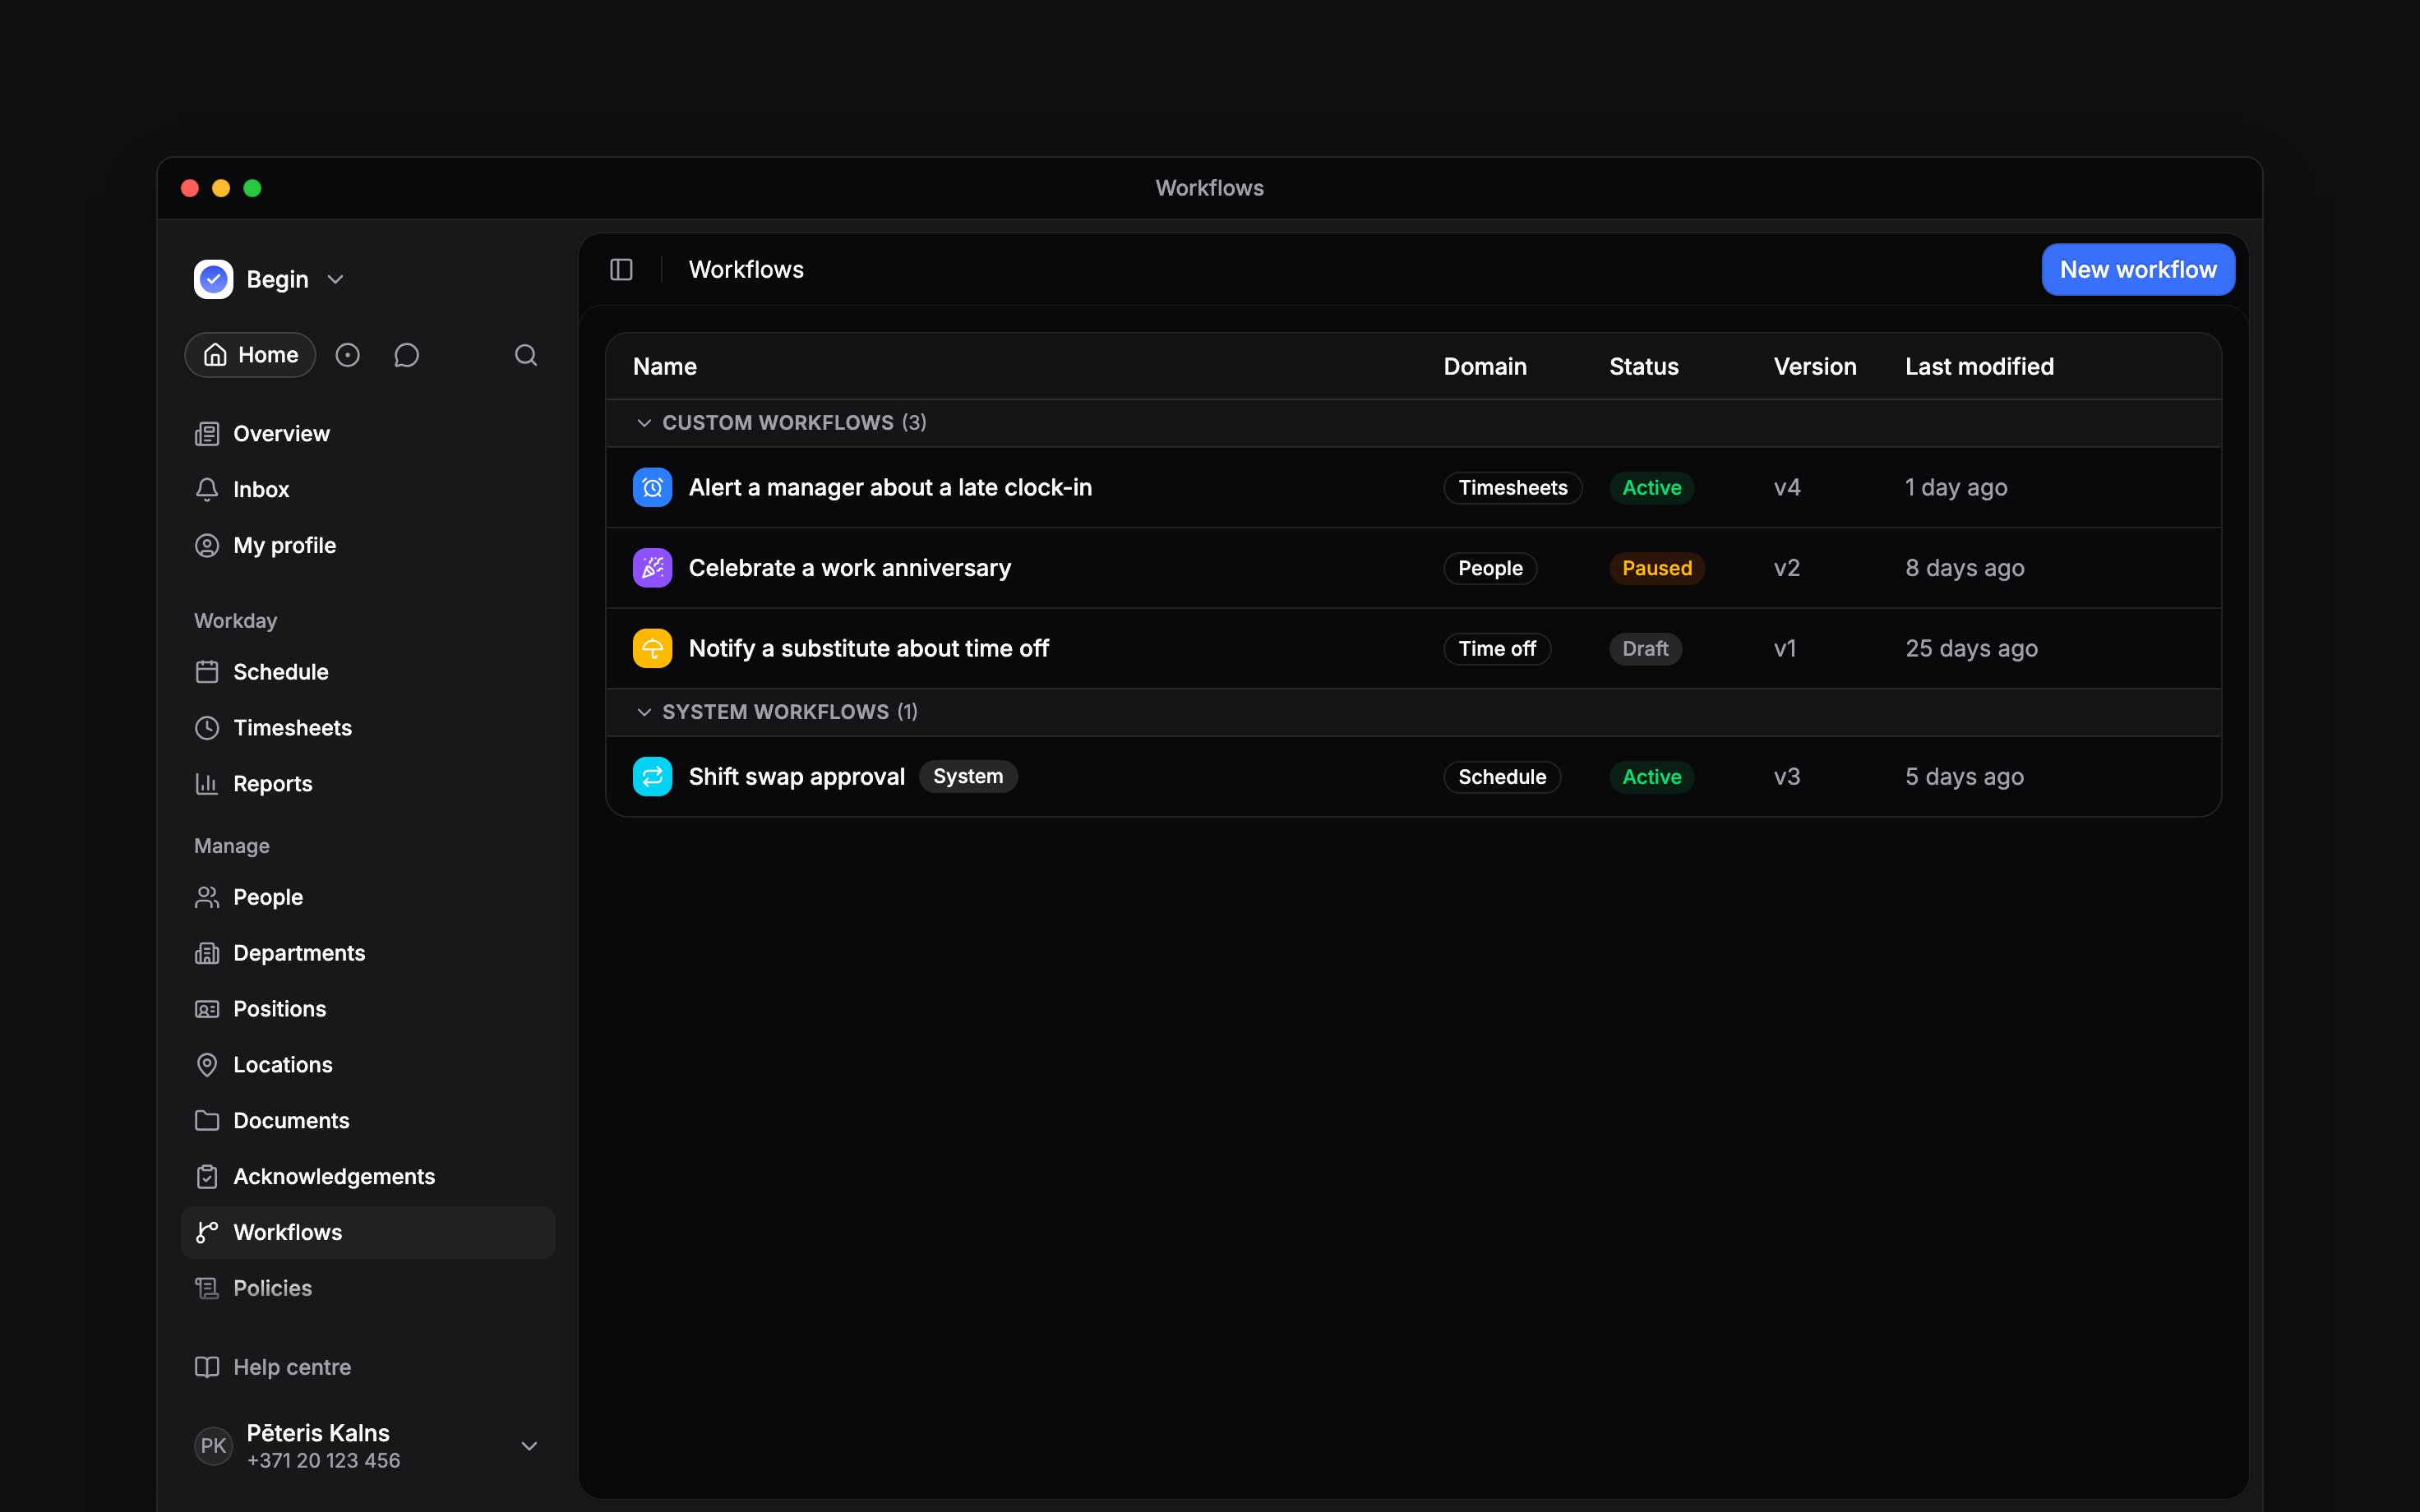Open the Help centre link
The height and width of the screenshot is (1512, 2420).
368,1368
